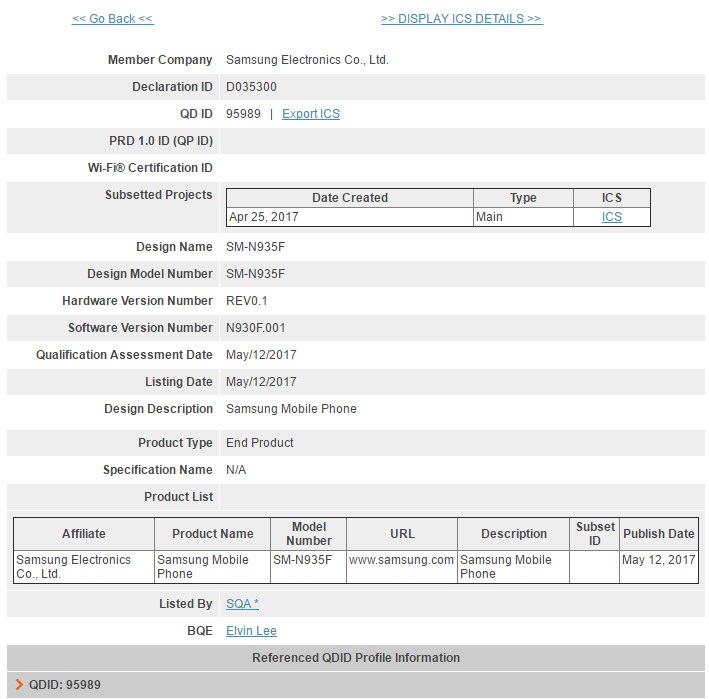Select Declaration ID value 'D035300'

(x=251, y=86)
